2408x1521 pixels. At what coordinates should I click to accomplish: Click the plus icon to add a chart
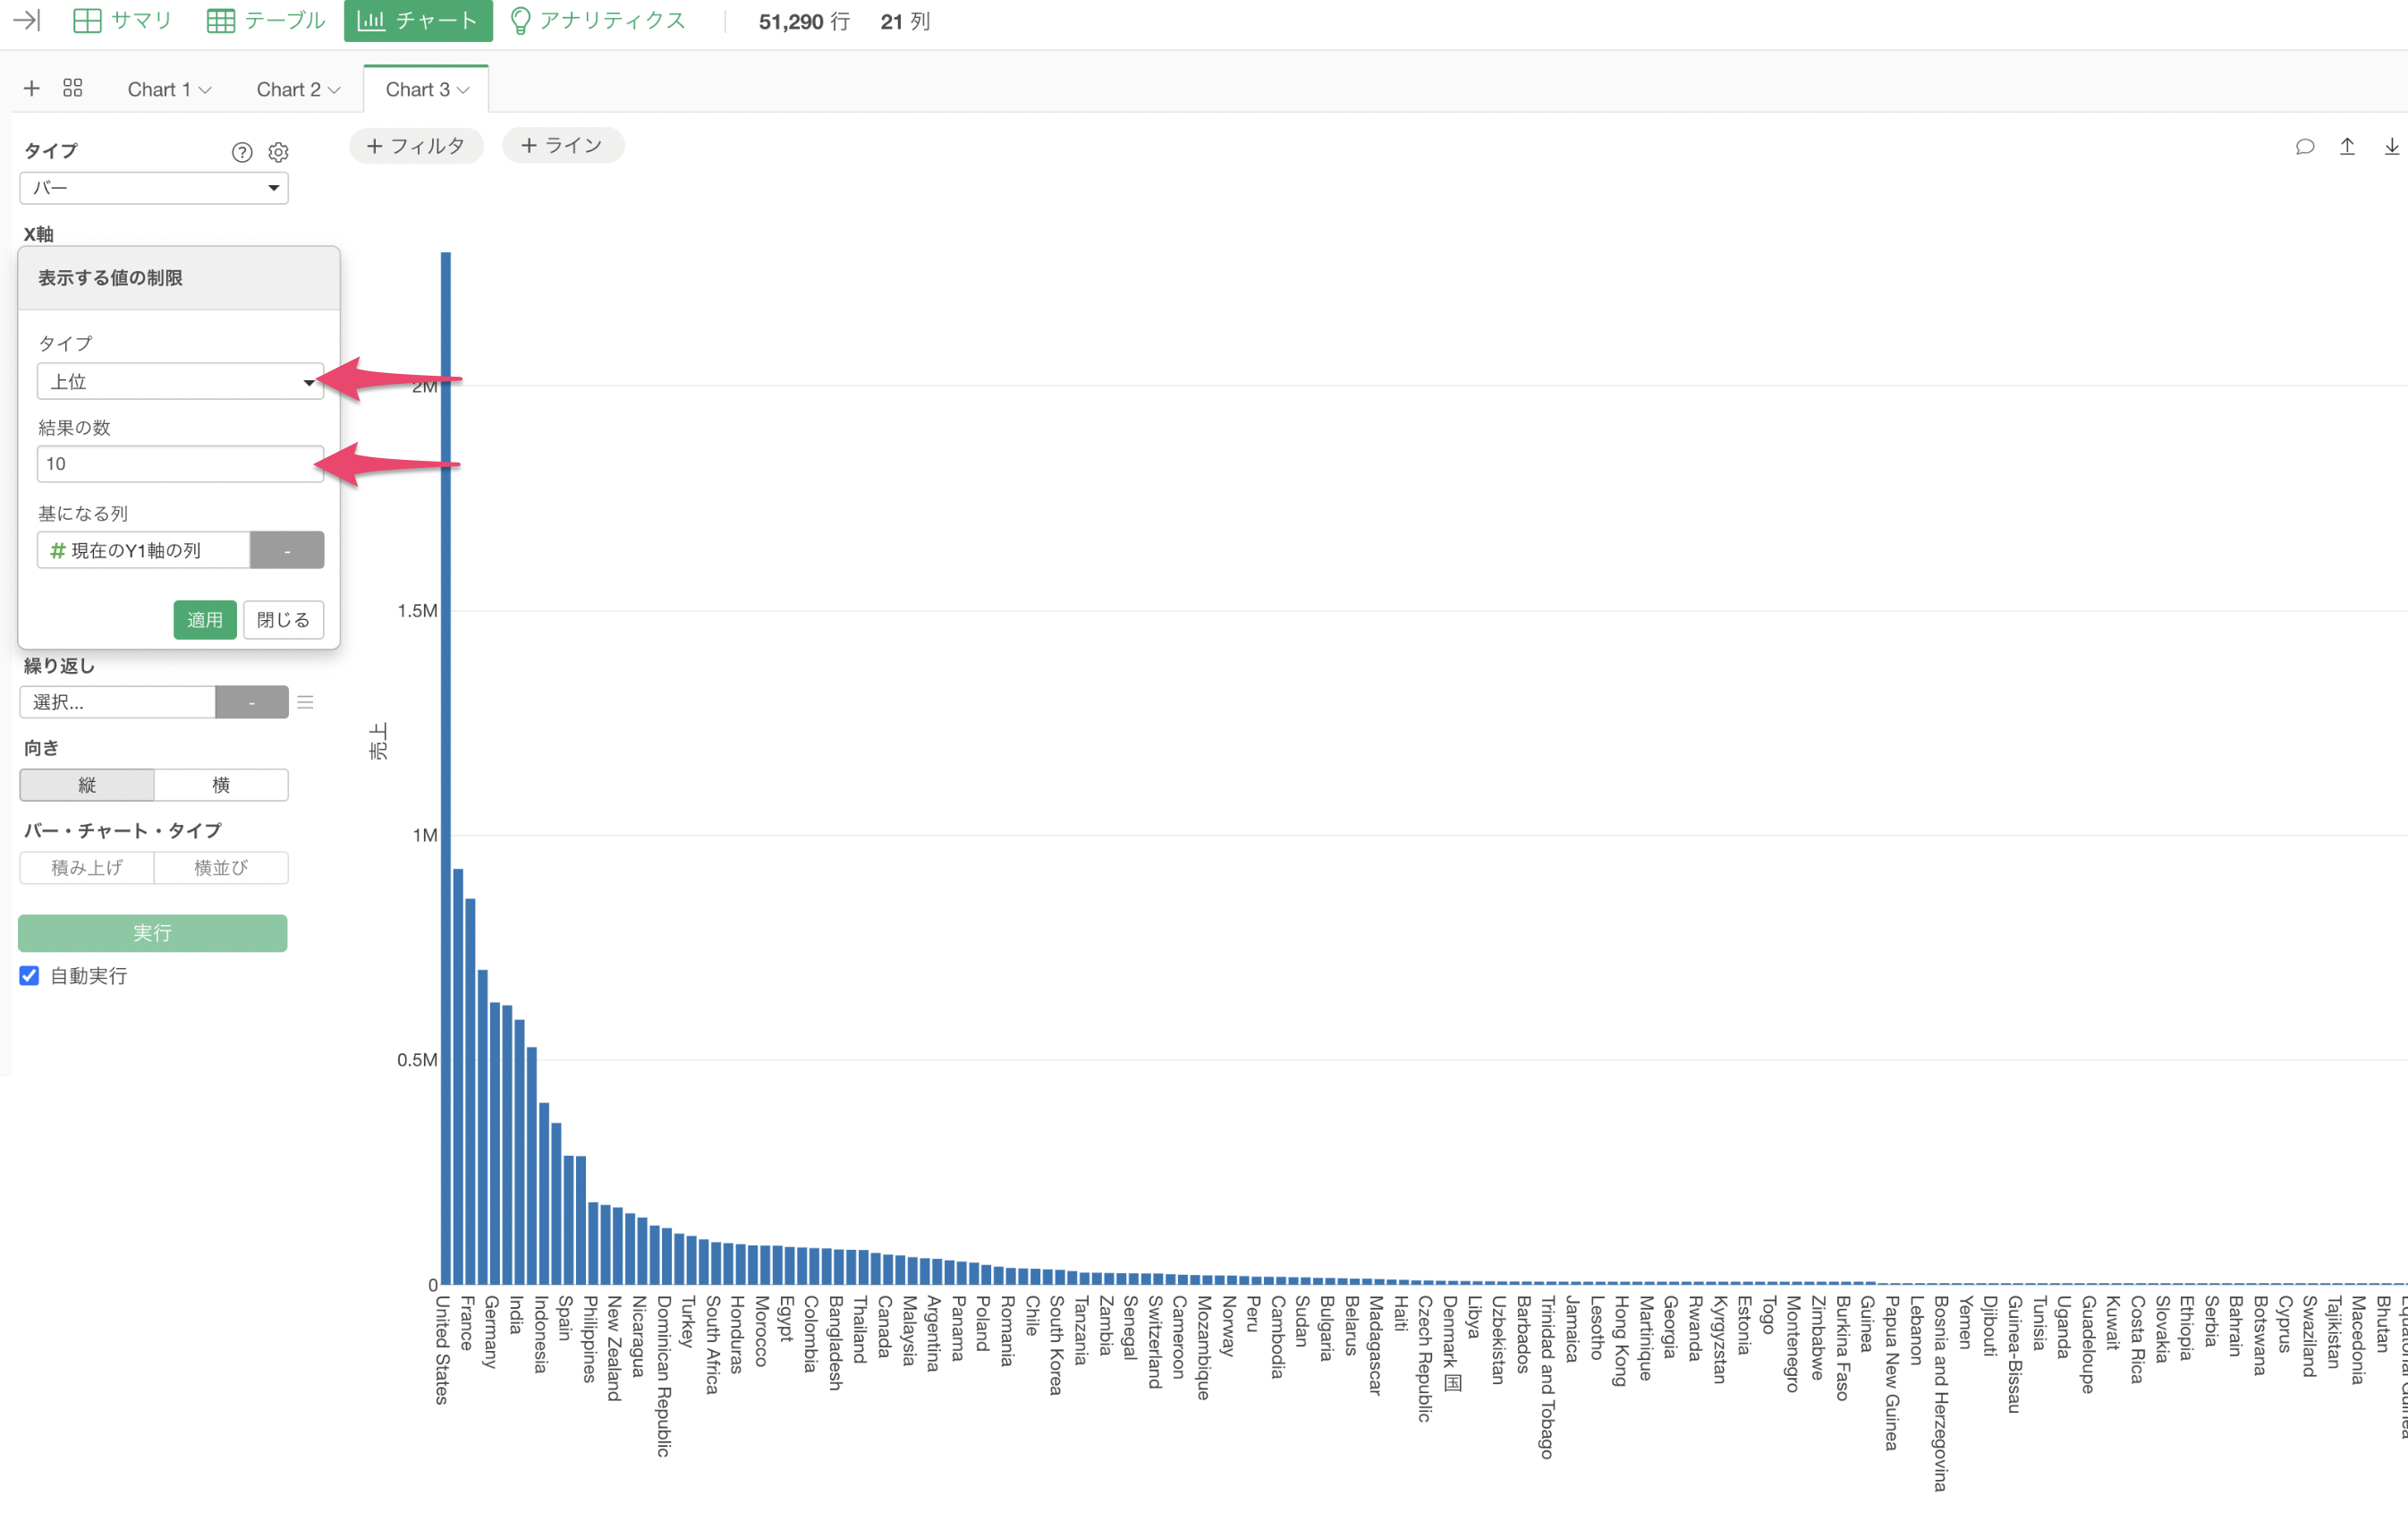(32, 88)
